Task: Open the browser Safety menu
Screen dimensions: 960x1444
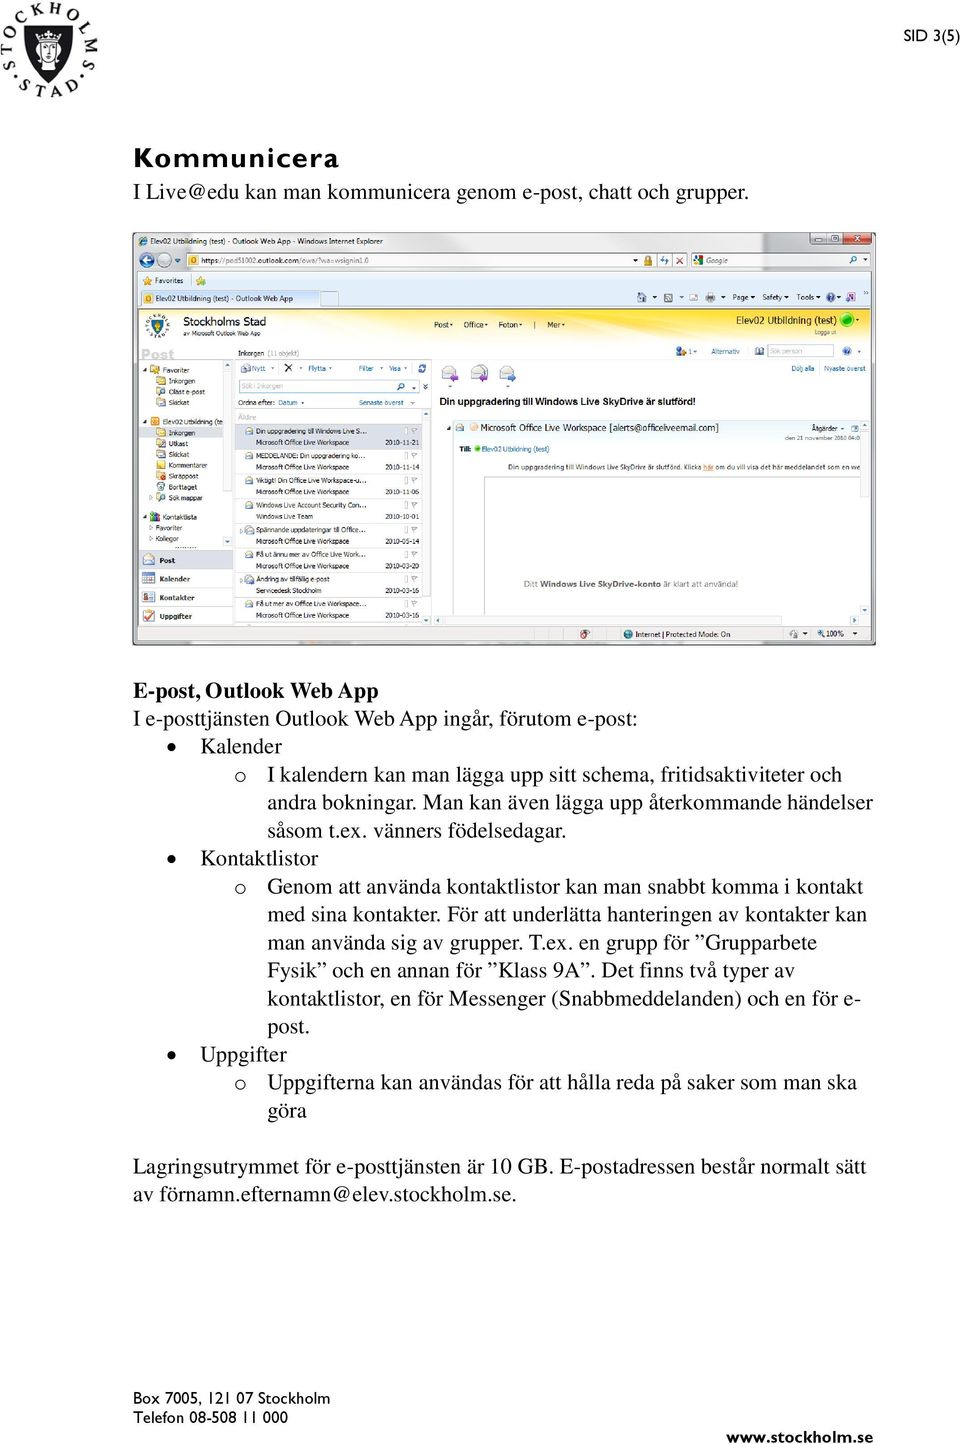Action: click(x=775, y=297)
